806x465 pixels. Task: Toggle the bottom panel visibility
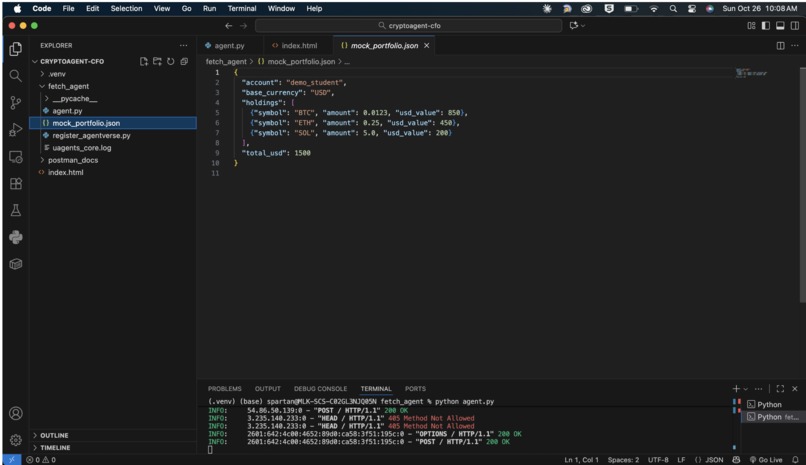(x=780, y=26)
